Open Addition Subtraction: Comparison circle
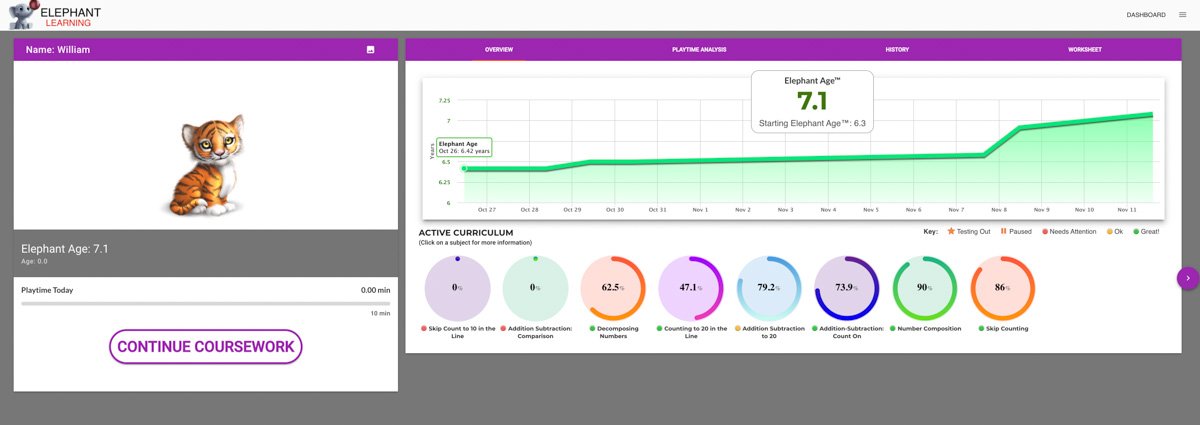 [x=535, y=288]
